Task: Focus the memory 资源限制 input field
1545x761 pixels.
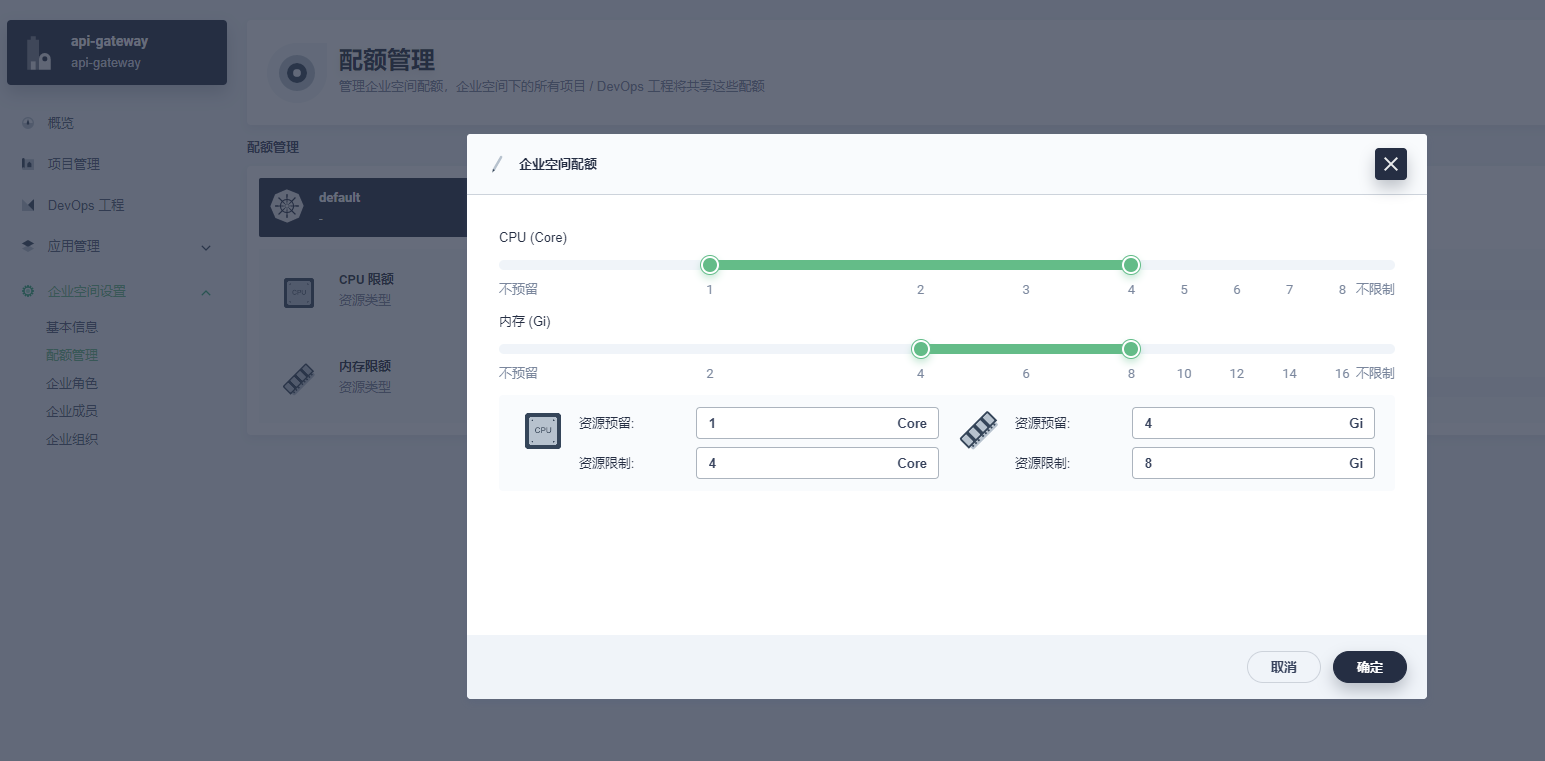Action: [1253, 463]
